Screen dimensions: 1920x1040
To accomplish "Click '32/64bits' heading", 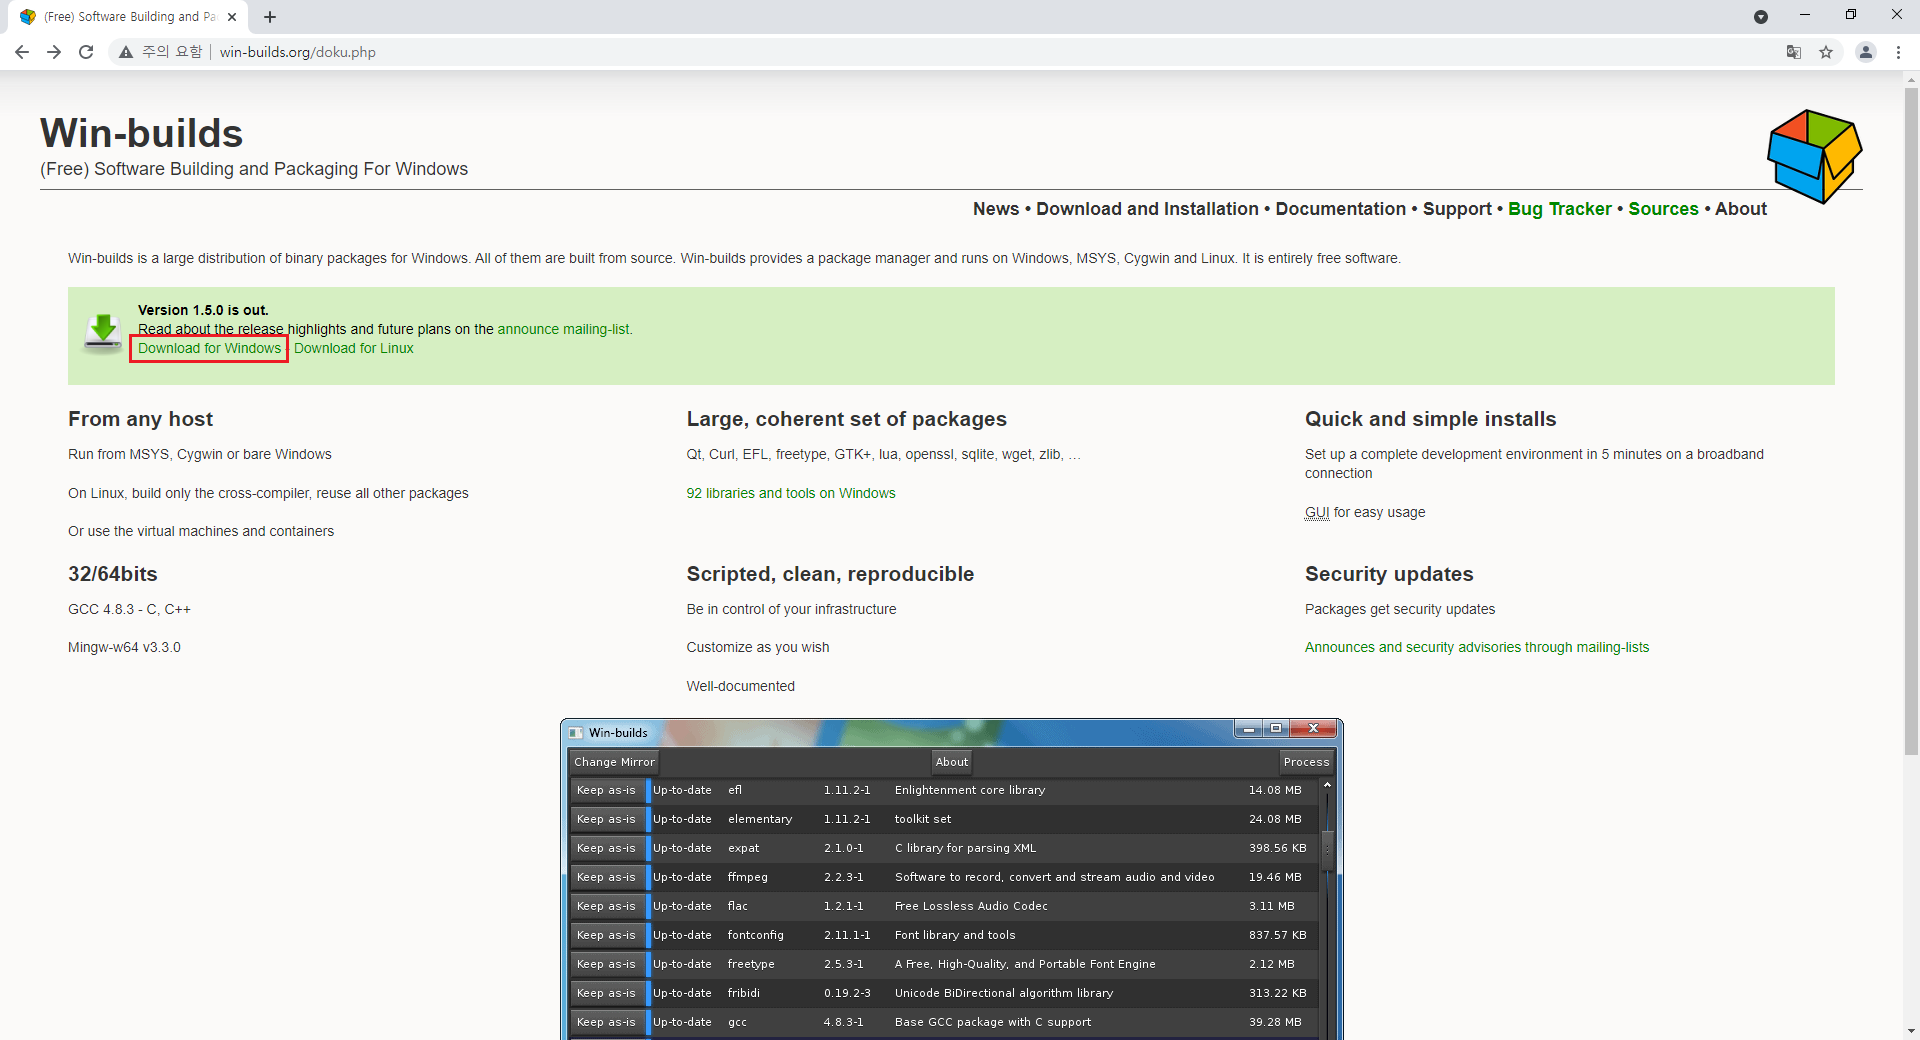I will click(x=112, y=574).
